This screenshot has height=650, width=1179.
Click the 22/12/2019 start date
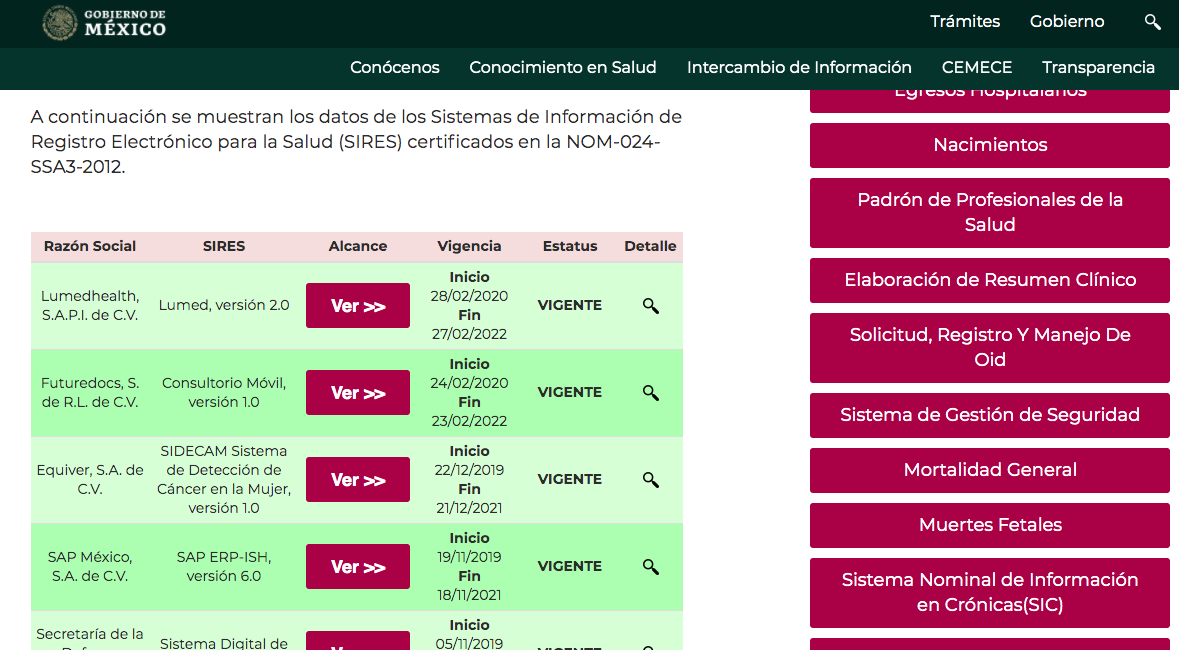click(469, 470)
